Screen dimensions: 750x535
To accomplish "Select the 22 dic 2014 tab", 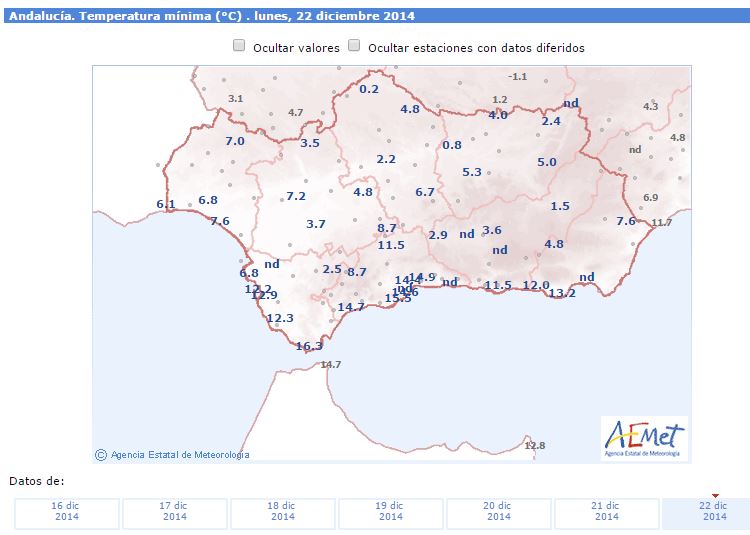I will tap(714, 513).
